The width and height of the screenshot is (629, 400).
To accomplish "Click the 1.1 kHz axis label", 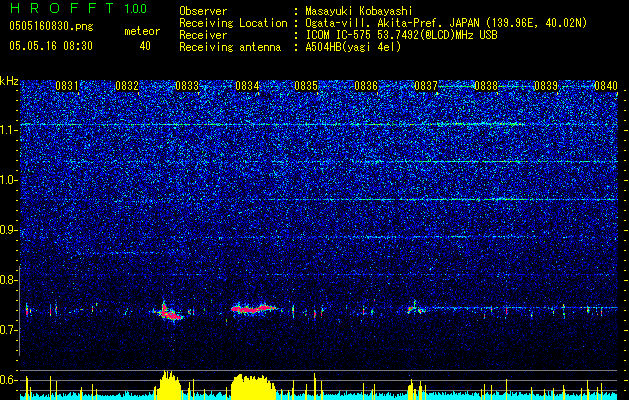I will click(x=8, y=130).
